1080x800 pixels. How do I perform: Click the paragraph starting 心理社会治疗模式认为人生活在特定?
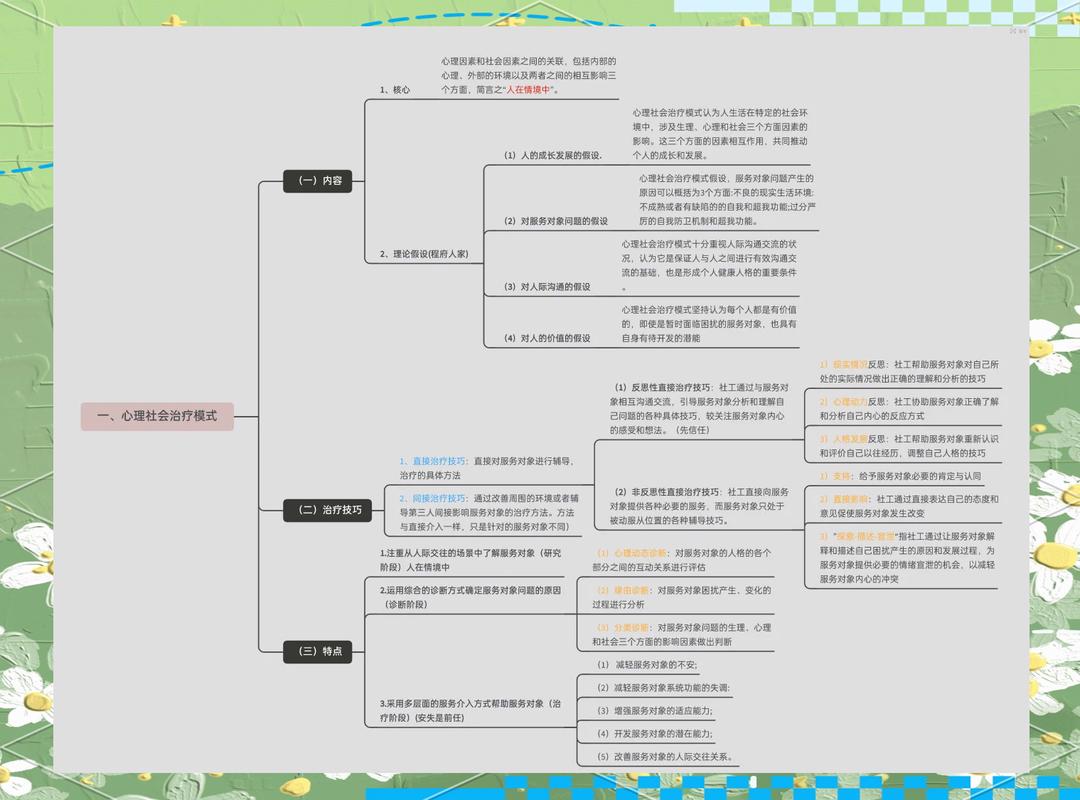(x=720, y=134)
